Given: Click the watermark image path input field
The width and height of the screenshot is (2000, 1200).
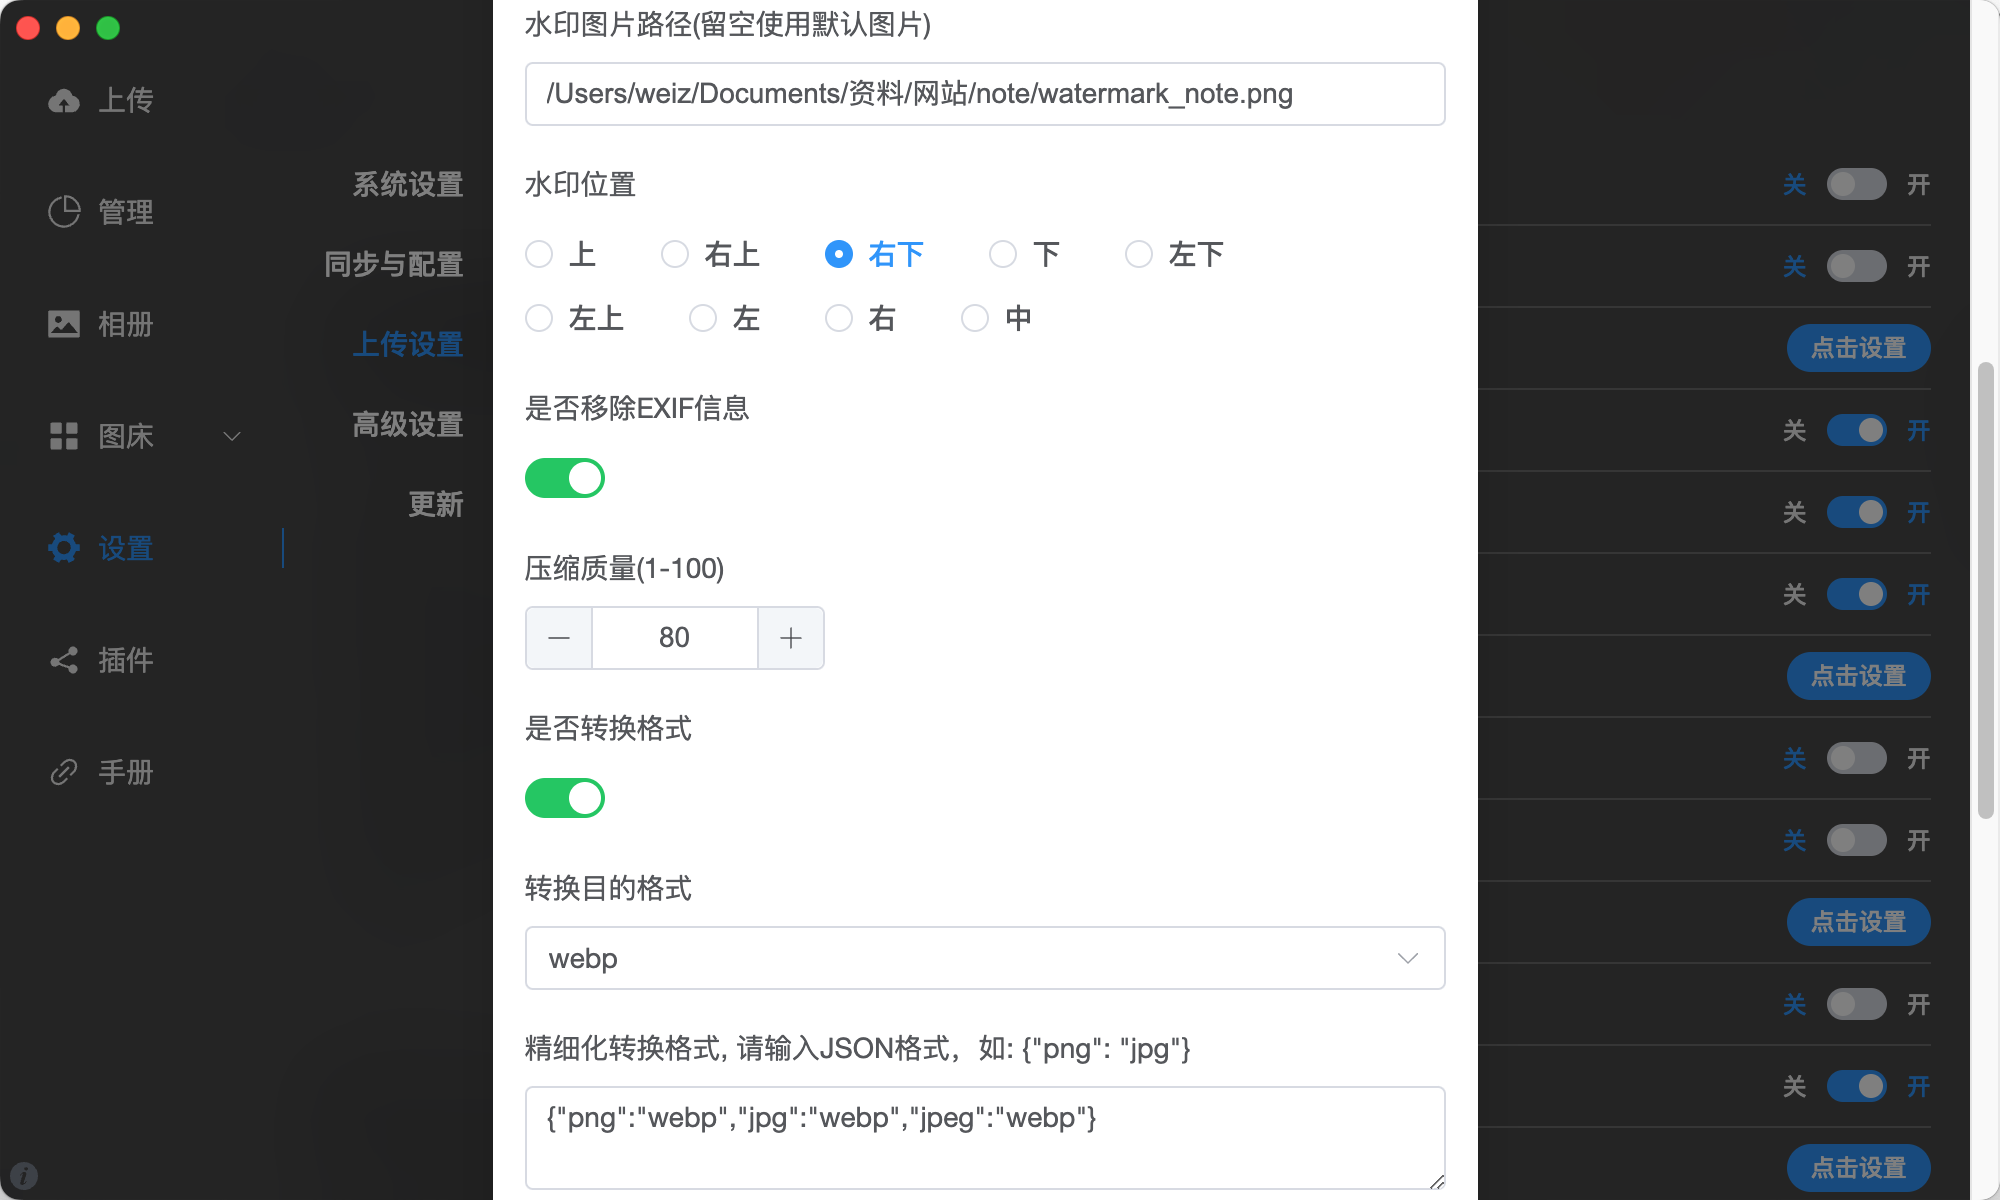Looking at the screenshot, I should [x=984, y=94].
